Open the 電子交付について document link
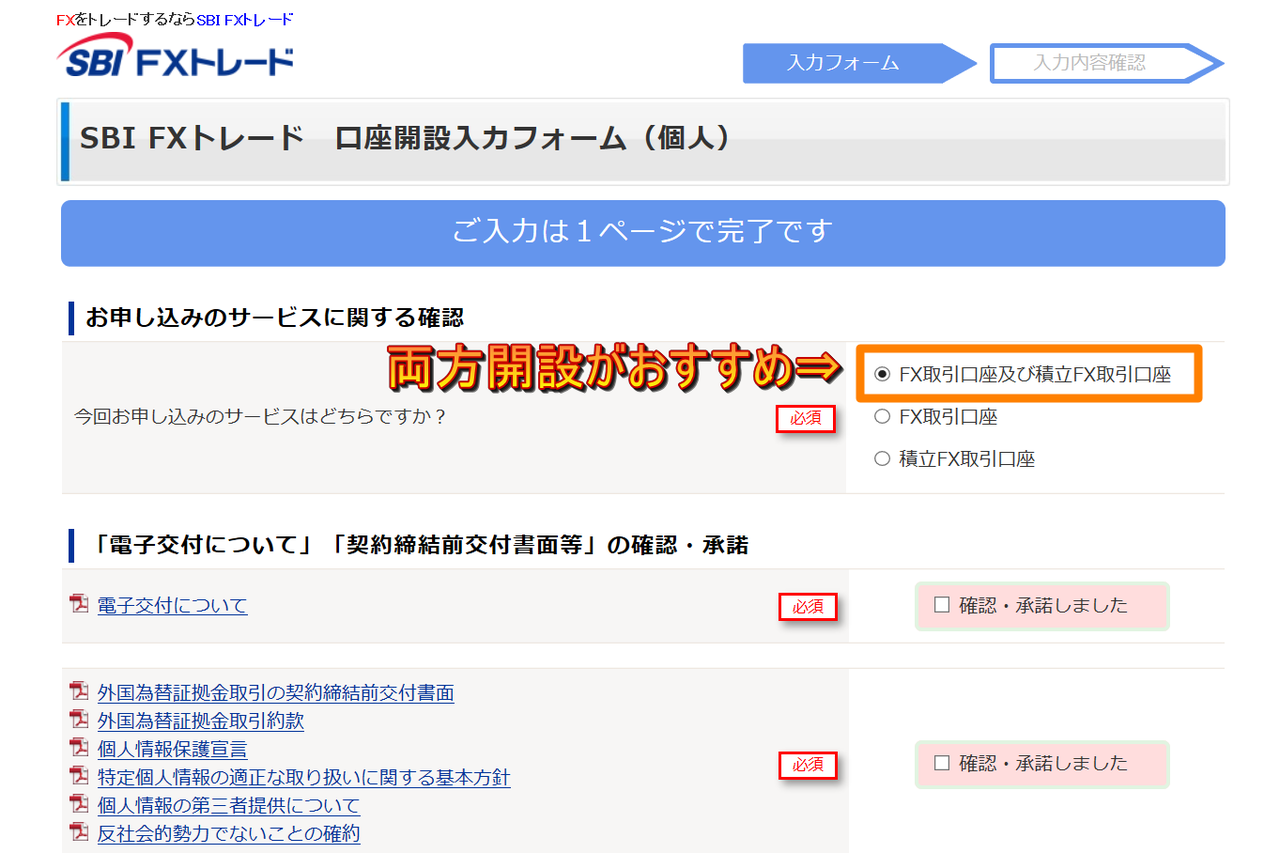 pyautogui.click(x=172, y=605)
